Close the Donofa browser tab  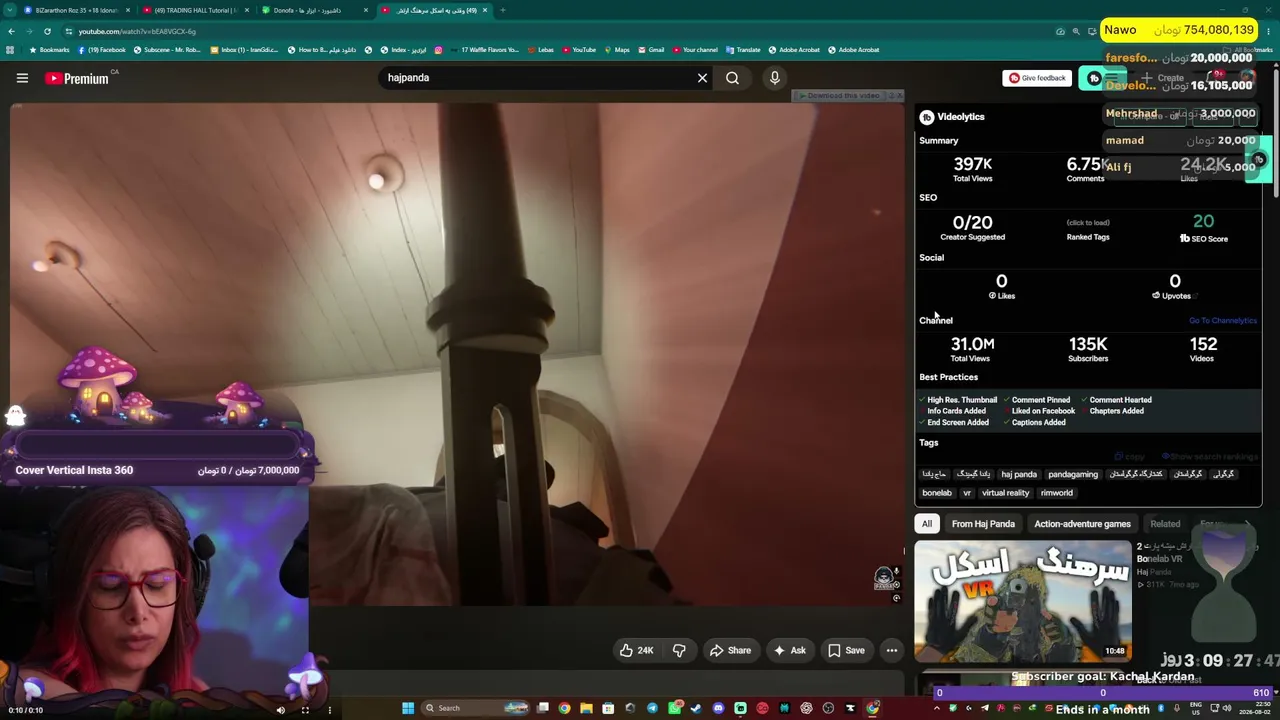point(366,10)
